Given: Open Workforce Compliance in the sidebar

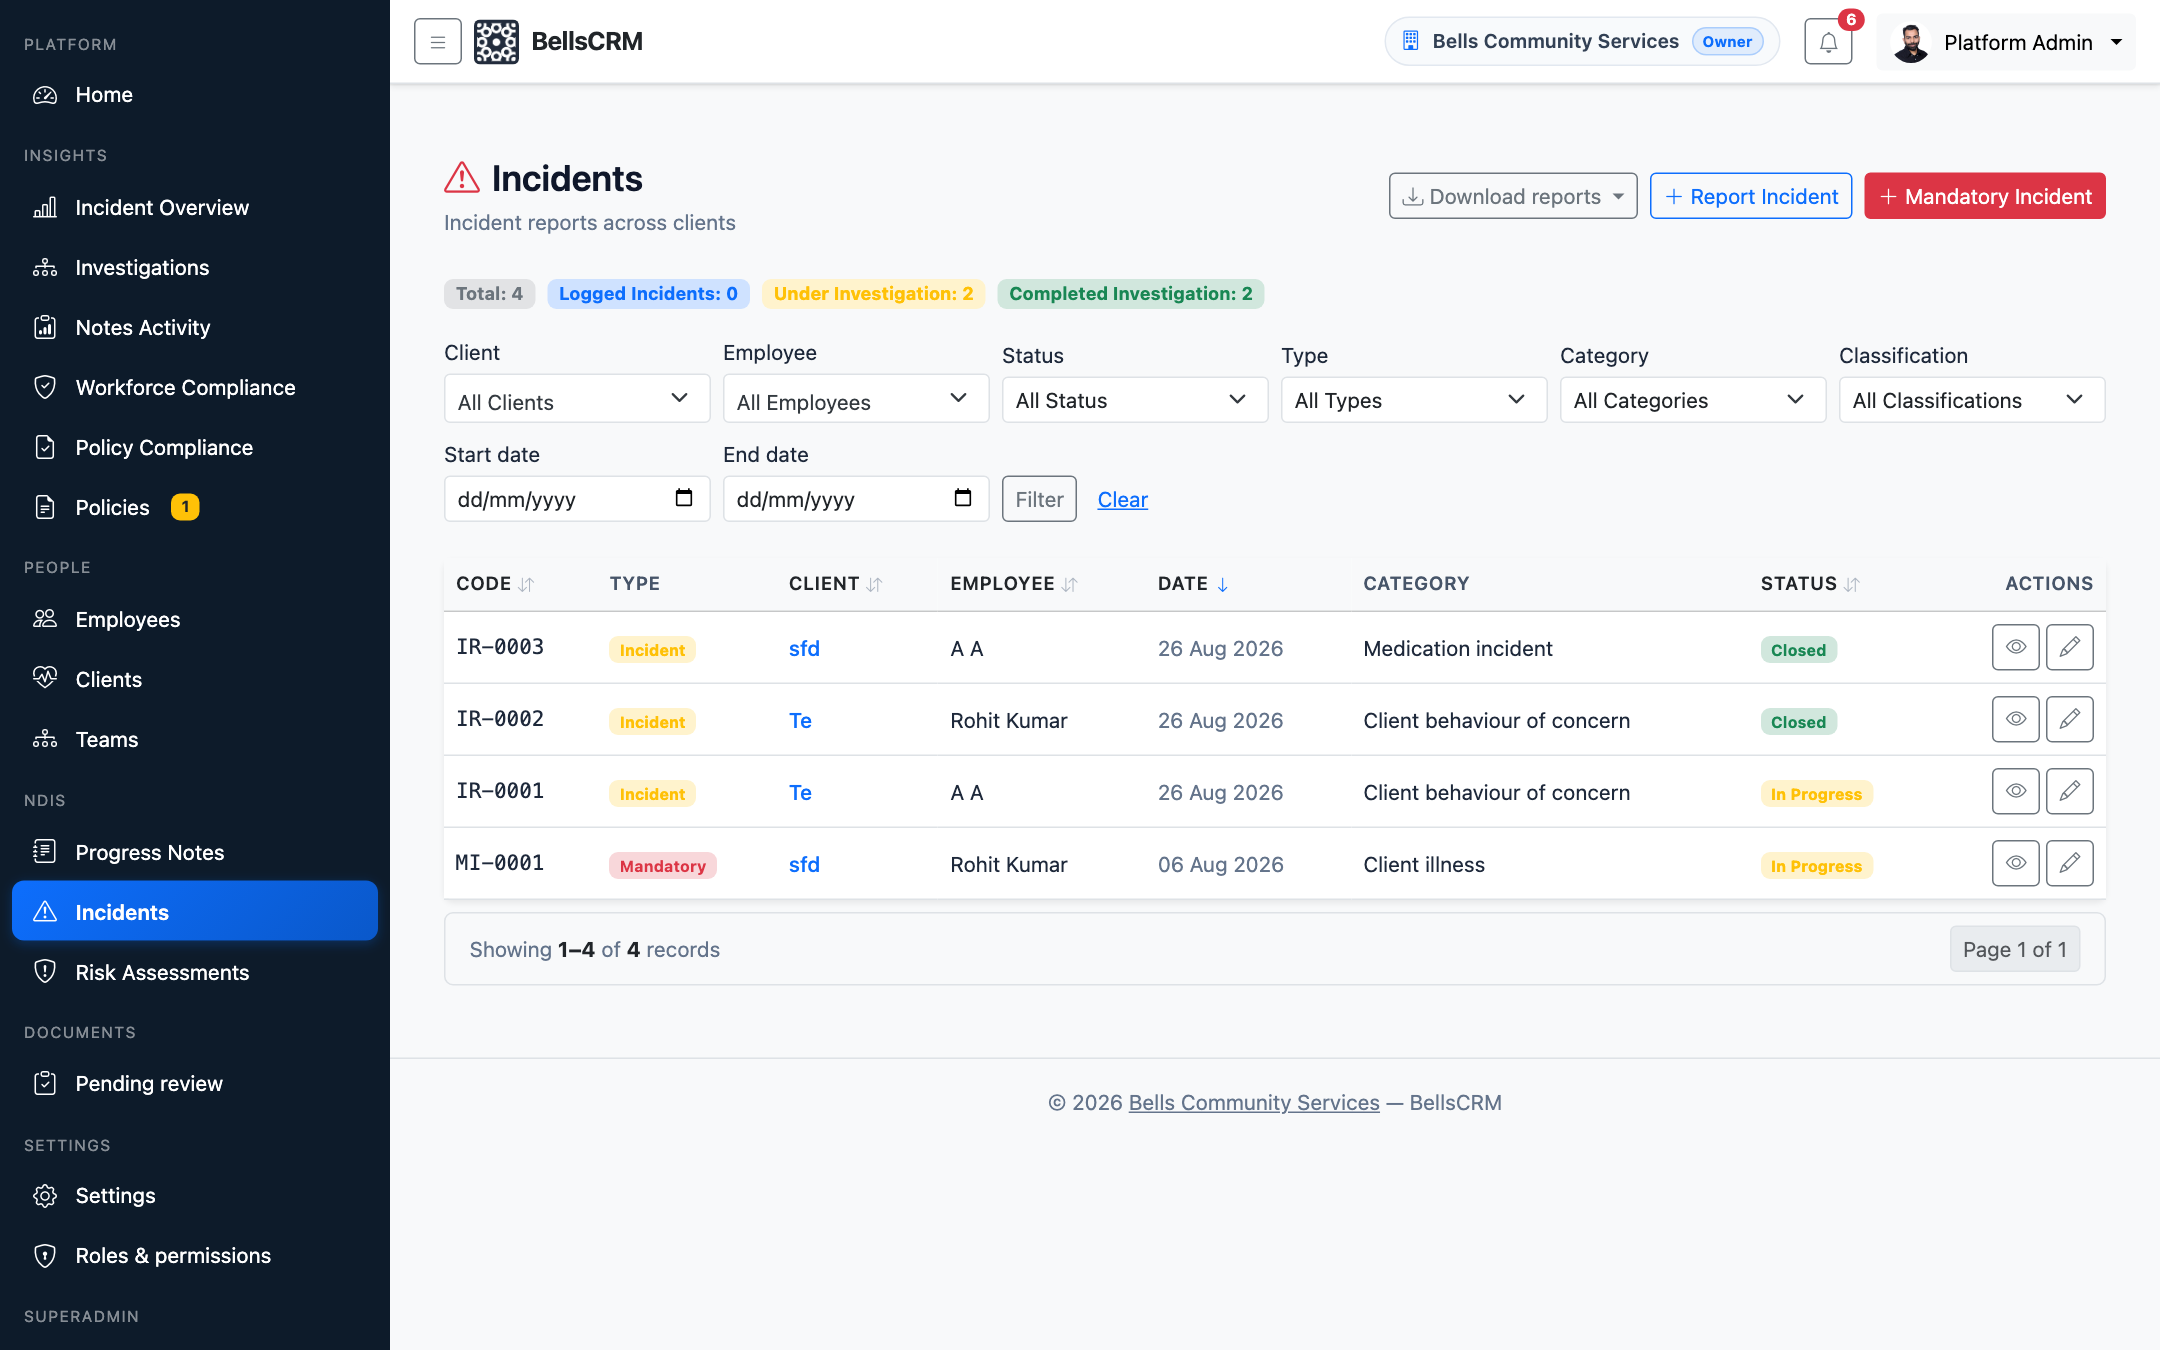Looking at the screenshot, I should tap(195, 388).
